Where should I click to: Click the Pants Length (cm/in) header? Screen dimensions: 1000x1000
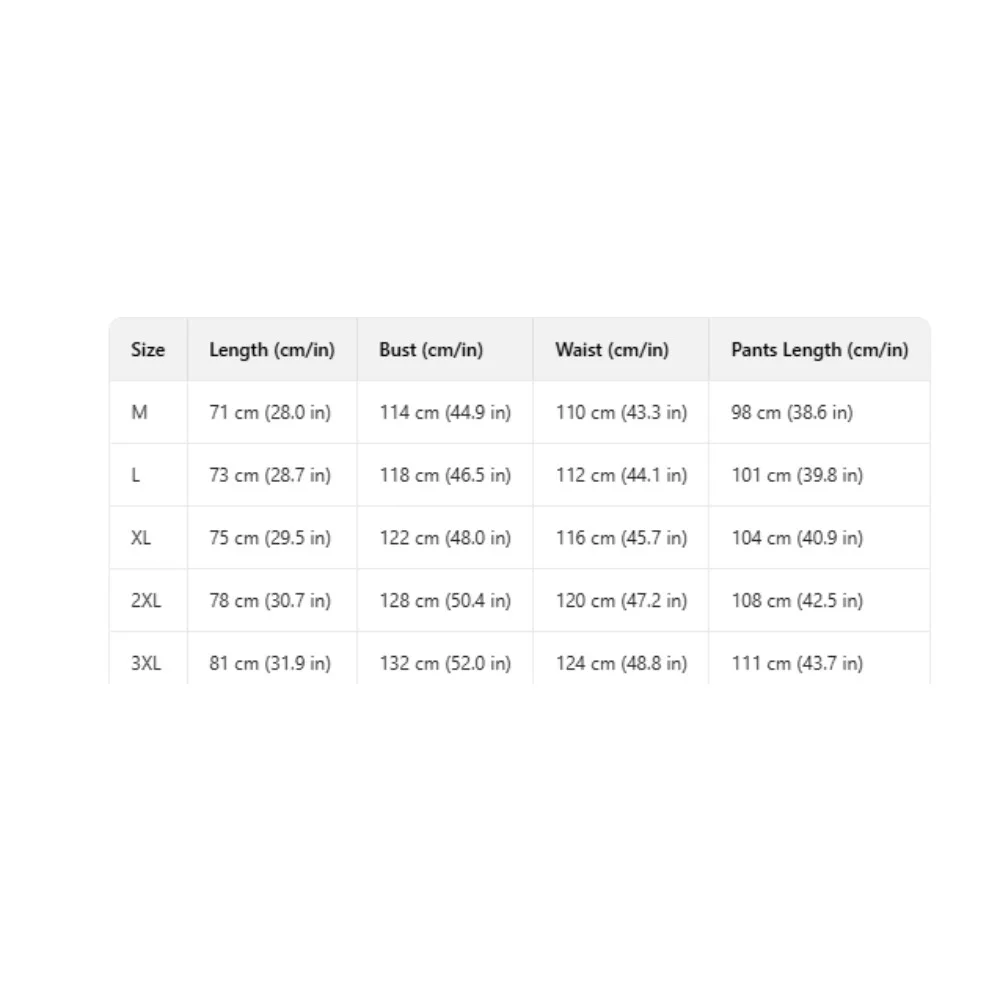point(820,349)
